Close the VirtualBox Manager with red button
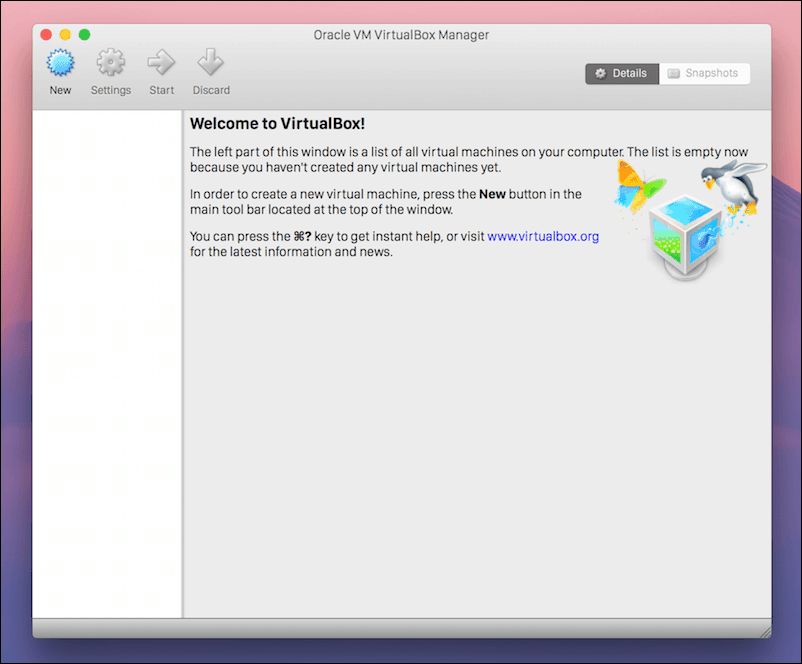802x664 pixels. [46, 35]
